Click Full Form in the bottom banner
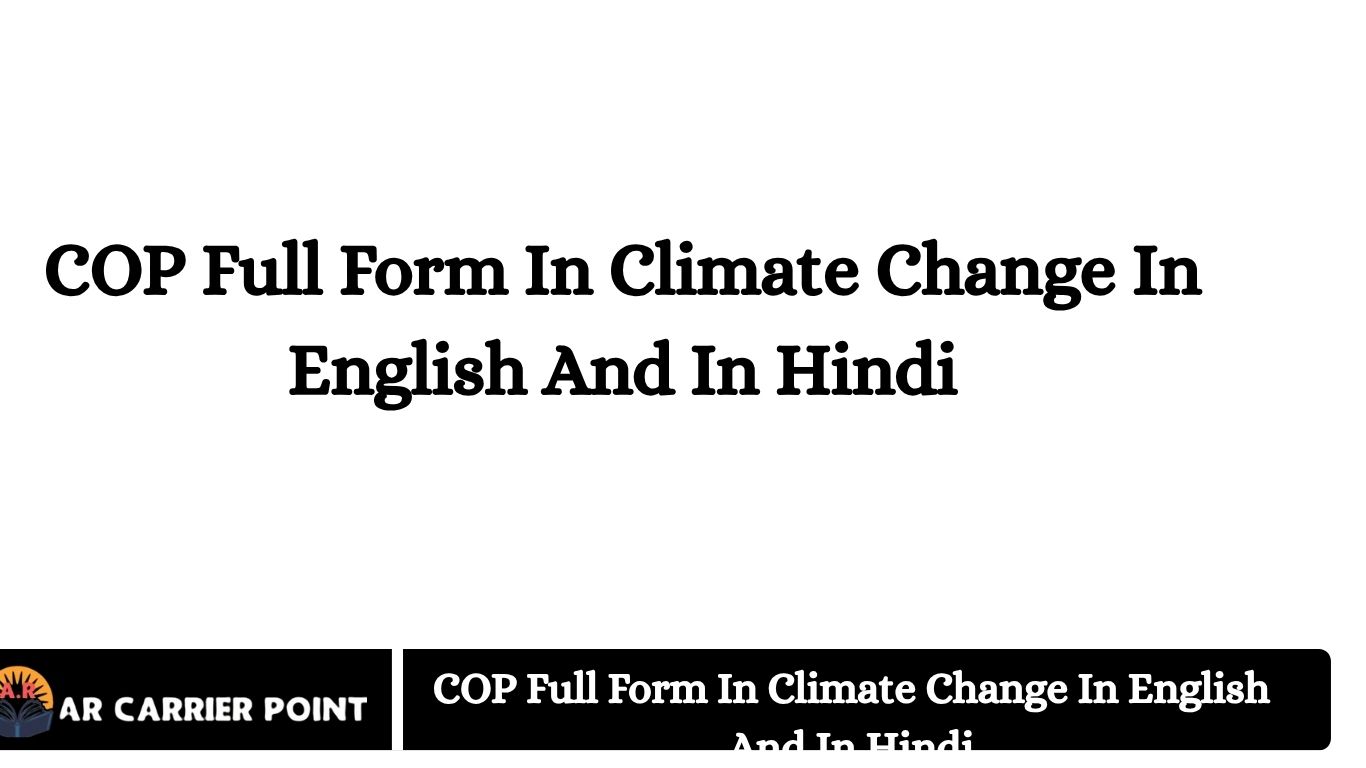 (615, 689)
